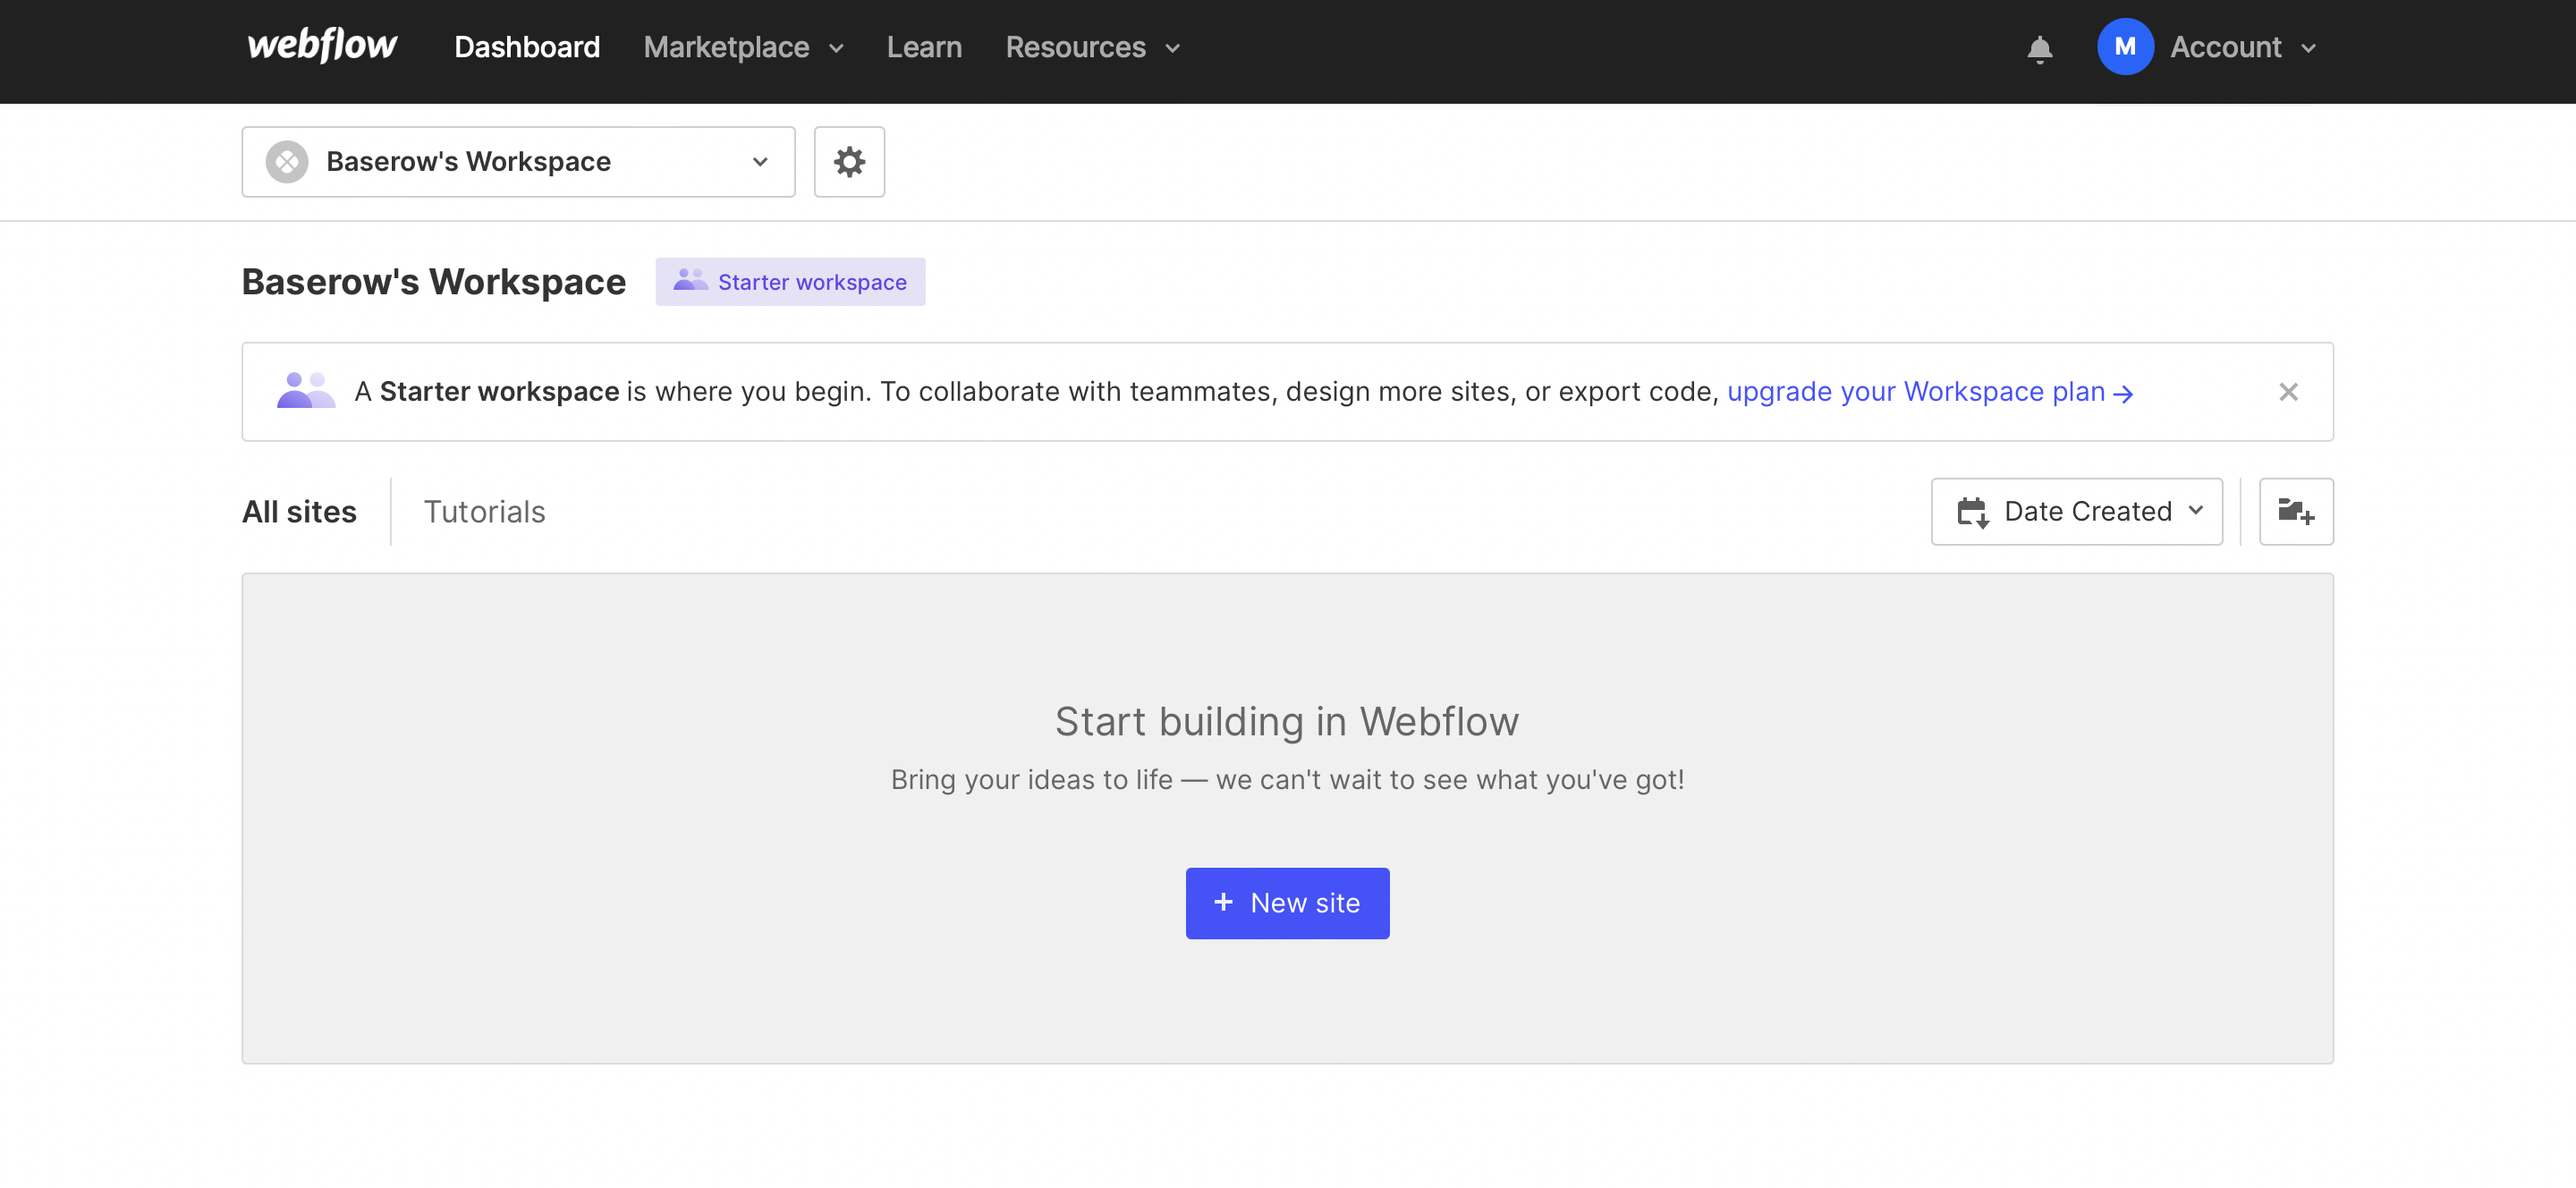2576x1188 pixels.
Task: Select the All sites tab
Action: point(299,512)
